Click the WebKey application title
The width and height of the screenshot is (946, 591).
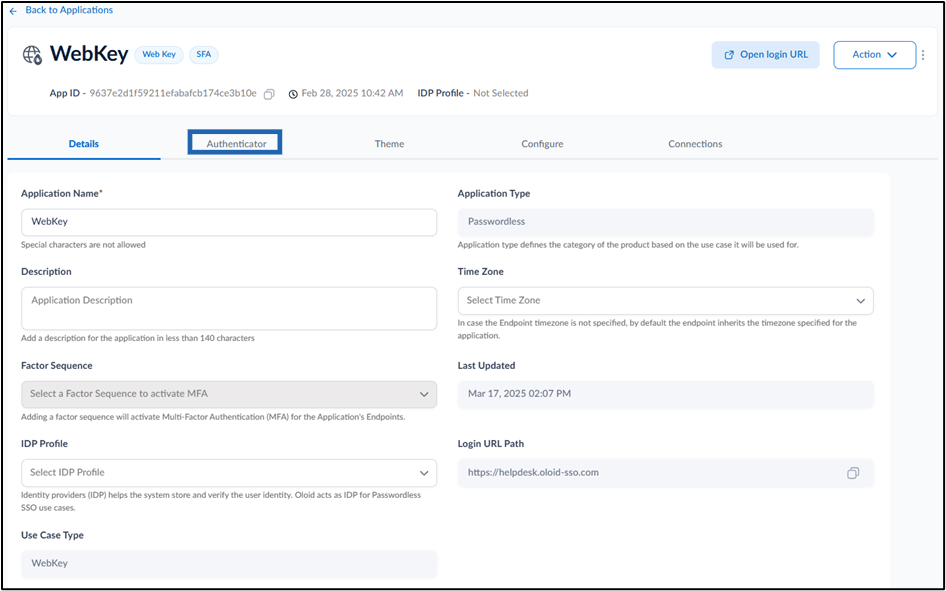point(89,55)
